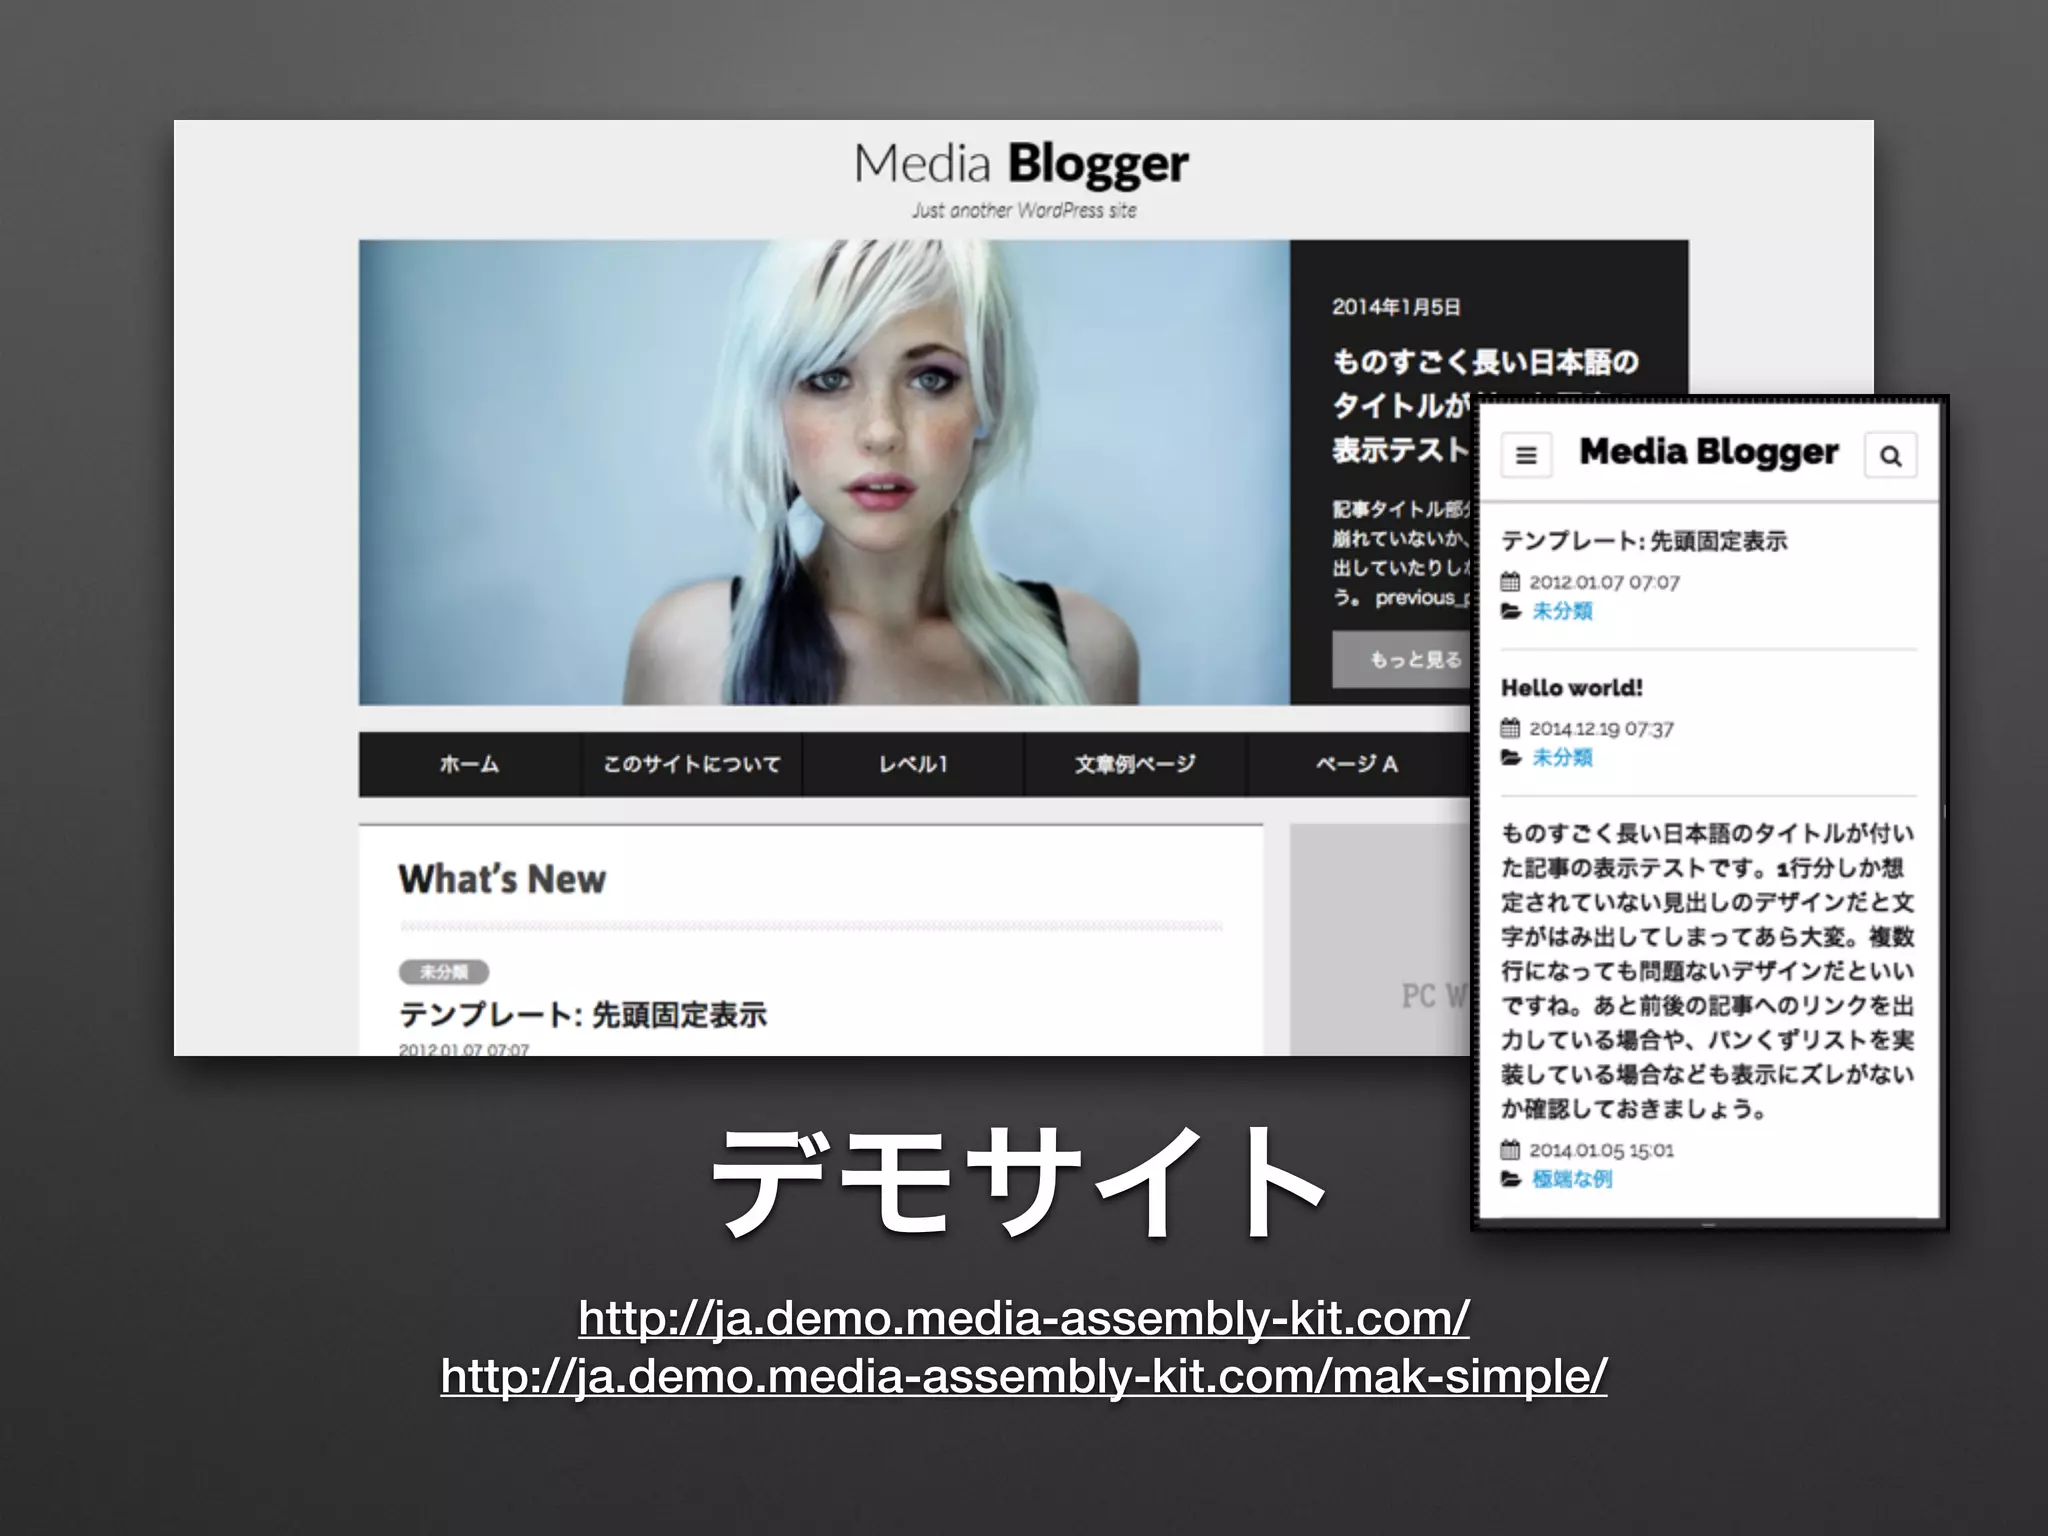Open the このサイトについて menu item
This screenshot has width=2048, height=1536.
[691, 765]
